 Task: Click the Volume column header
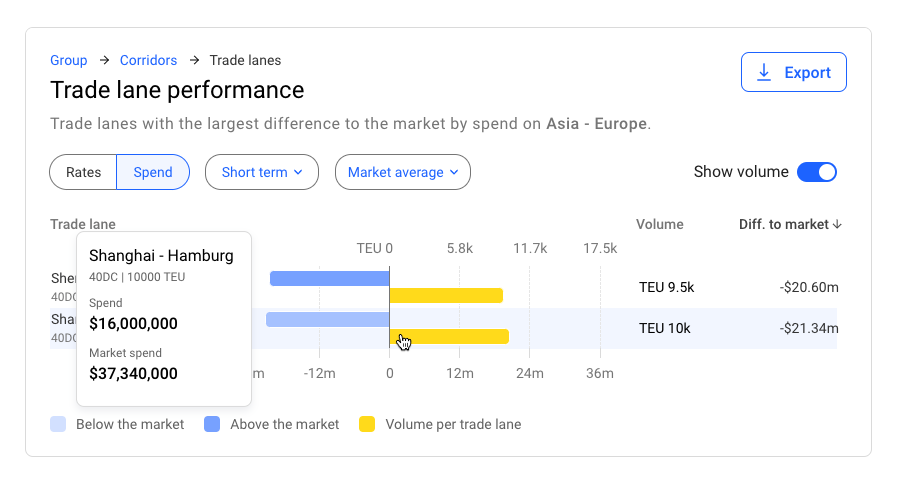[x=659, y=225]
